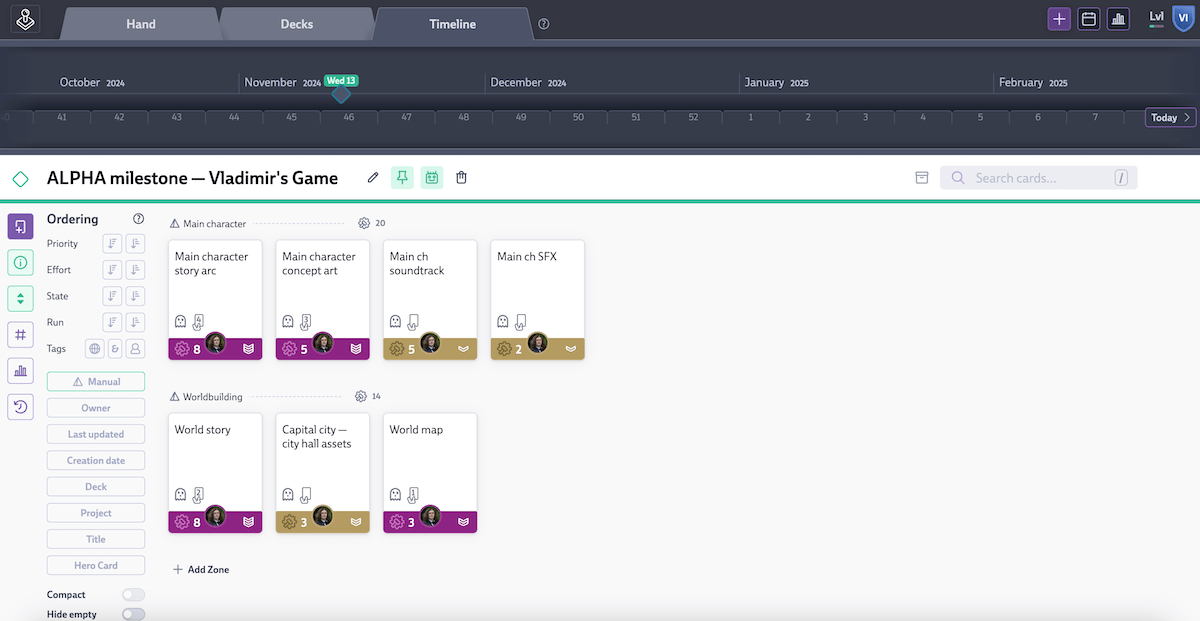The width and height of the screenshot is (1200, 621).
Task: Expand Main ch soundtrack card priority chevron
Action: click(x=463, y=349)
